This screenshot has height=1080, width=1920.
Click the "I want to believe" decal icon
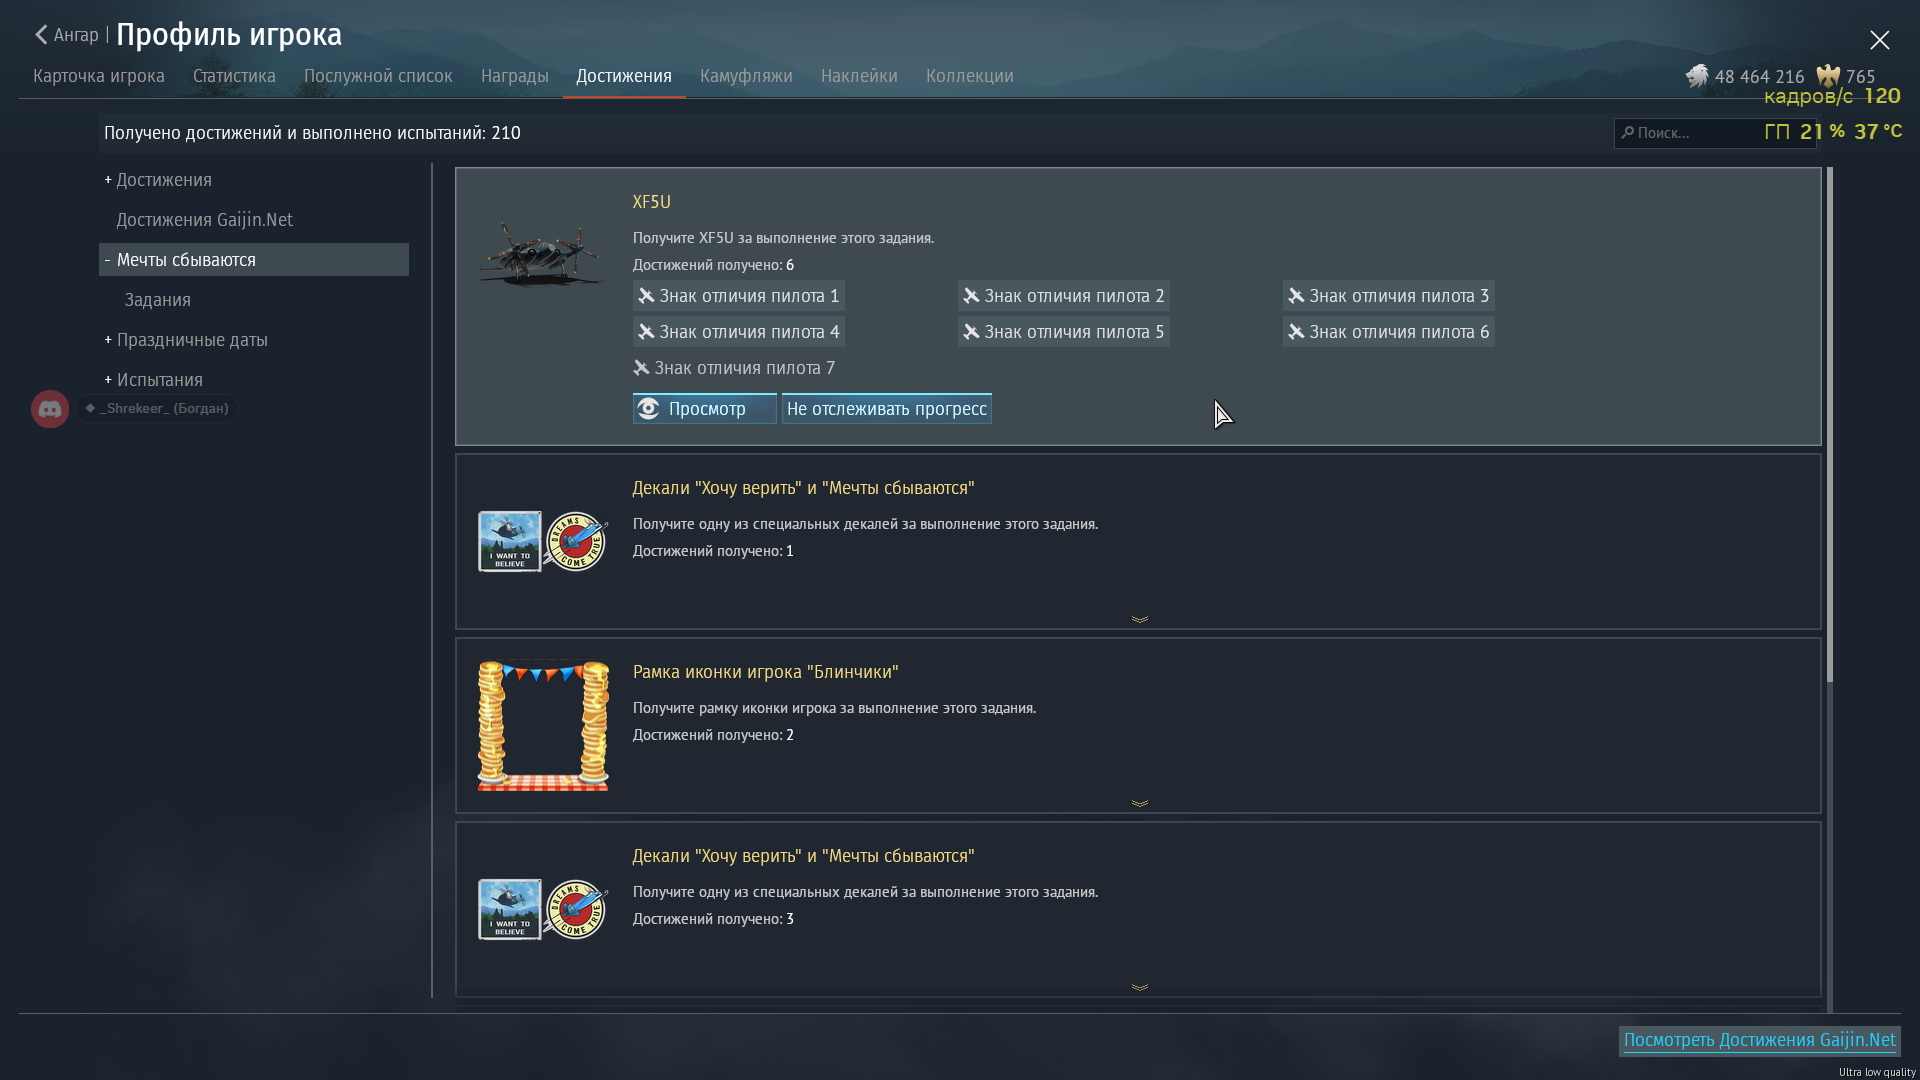pos(509,542)
